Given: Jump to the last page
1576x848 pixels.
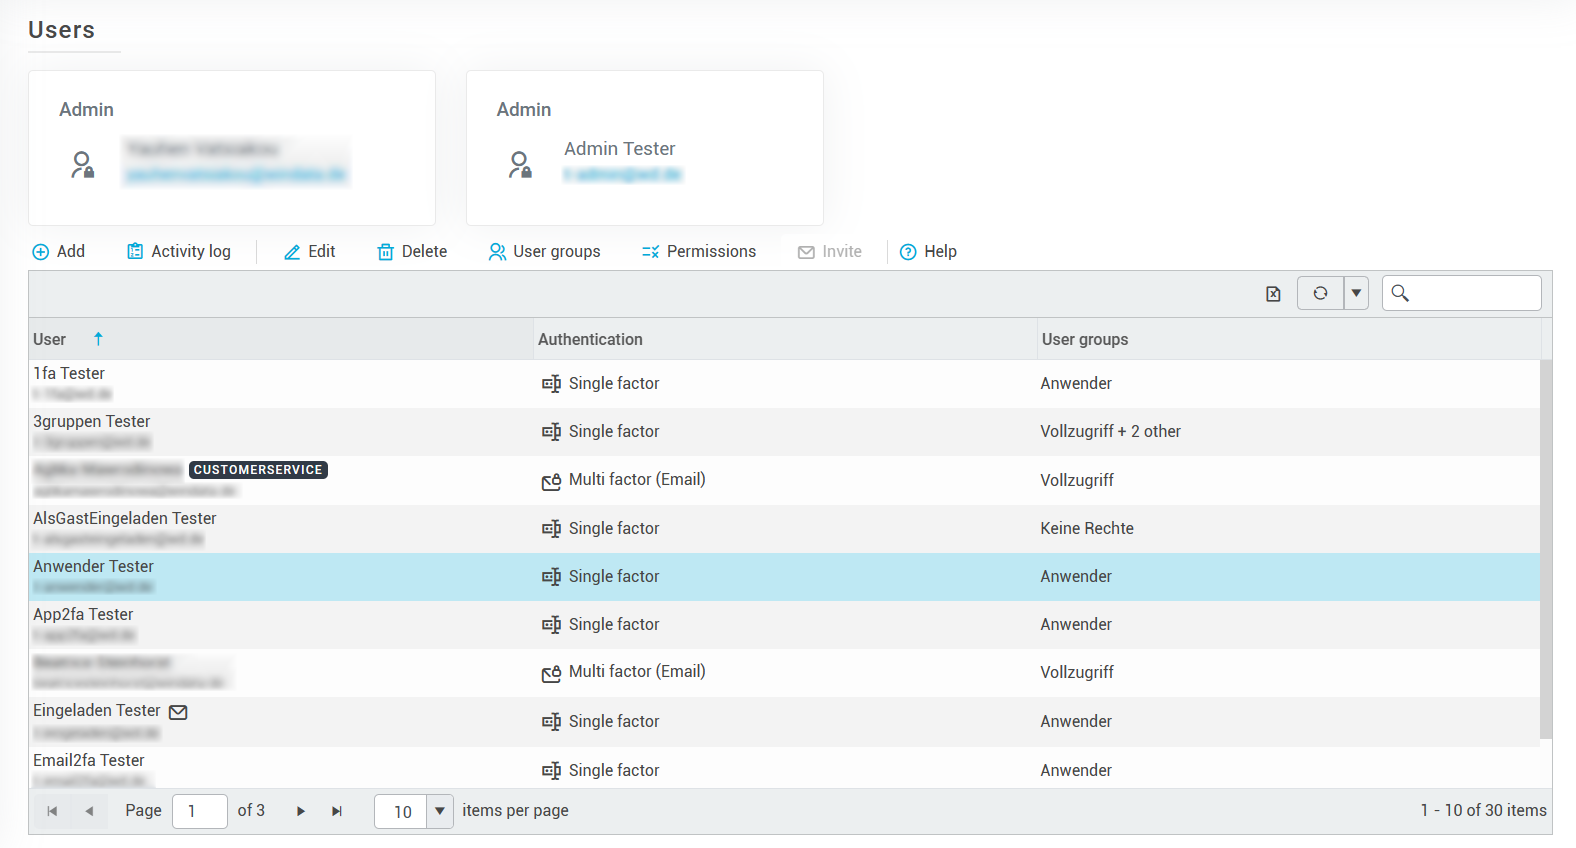Looking at the screenshot, I should (x=337, y=811).
